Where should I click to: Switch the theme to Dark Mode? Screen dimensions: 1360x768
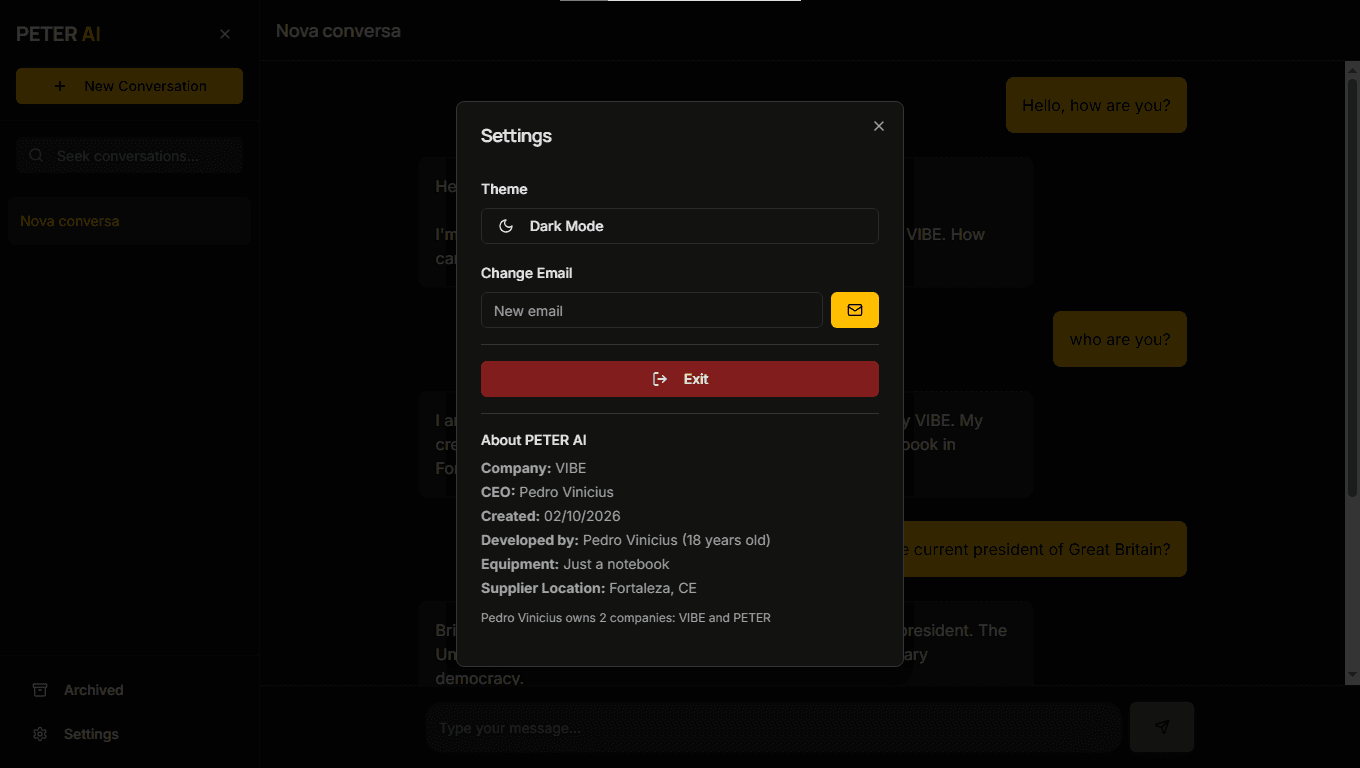tap(680, 226)
